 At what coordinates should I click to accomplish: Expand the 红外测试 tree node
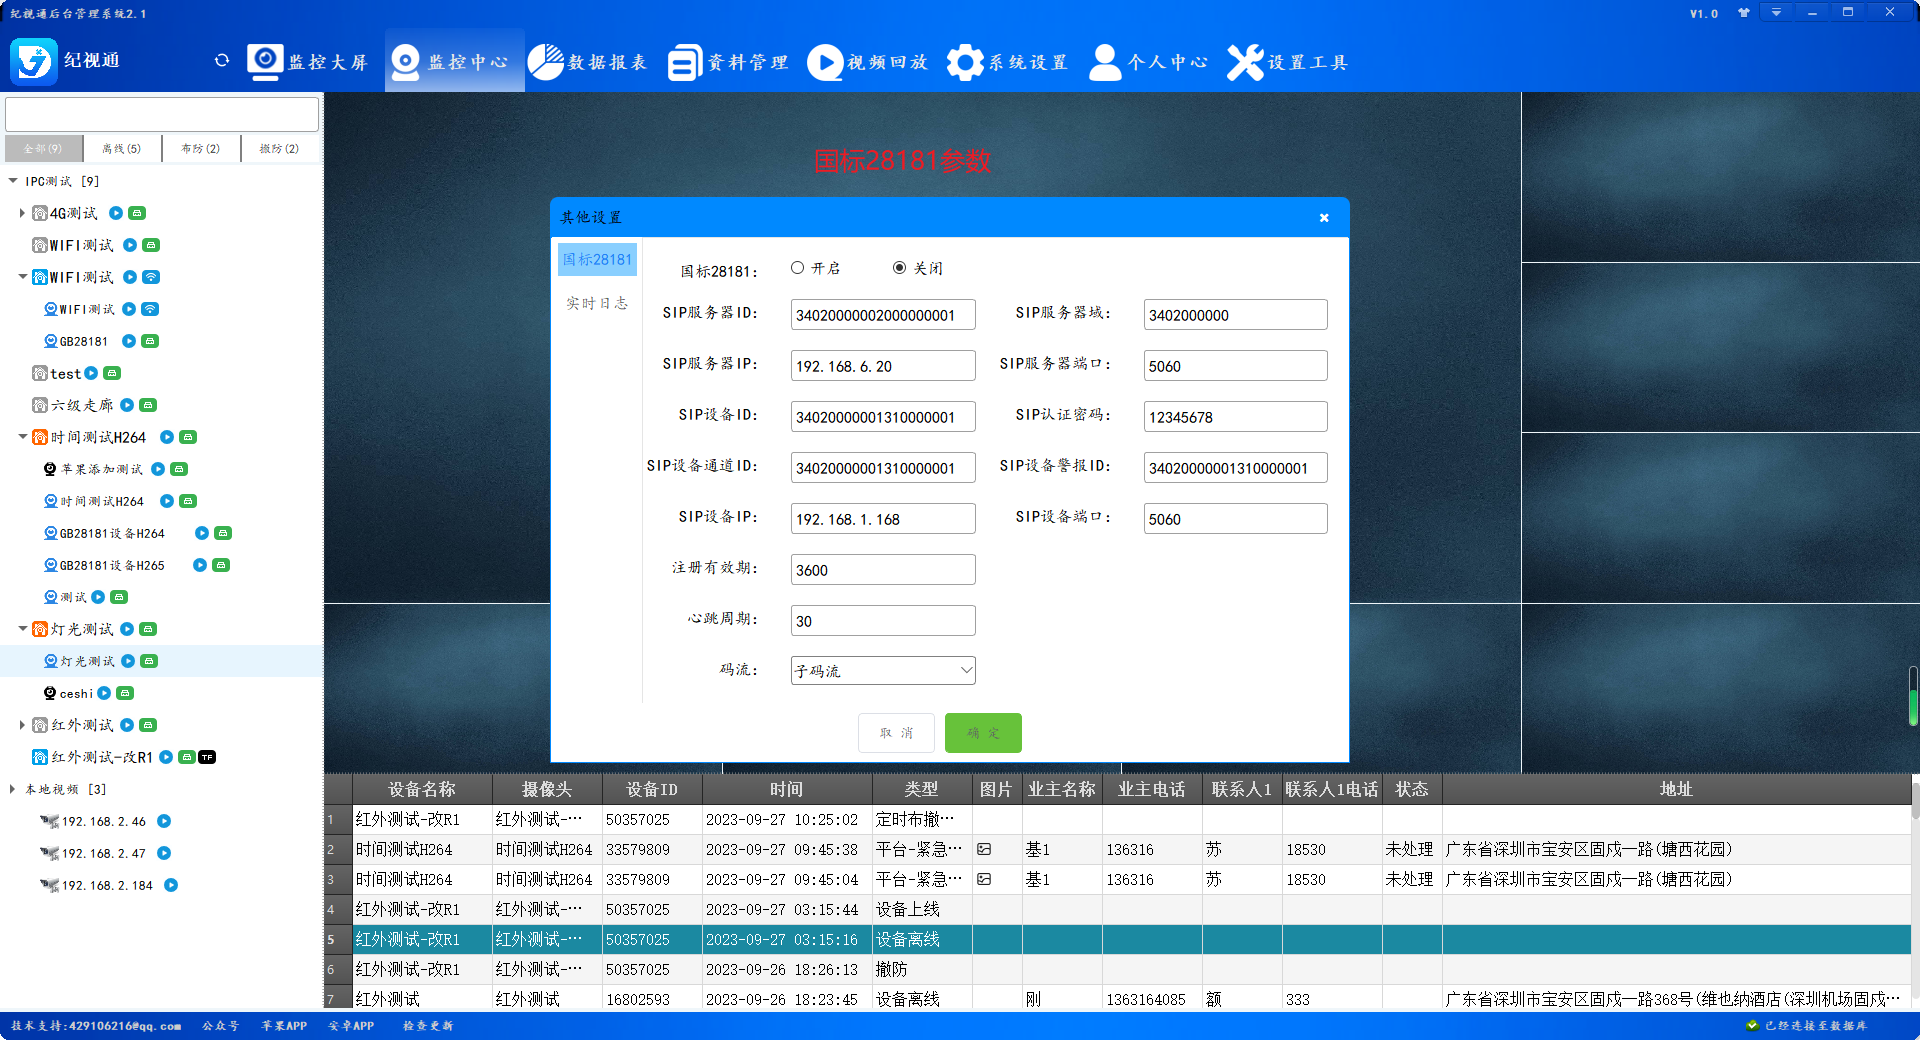point(22,725)
